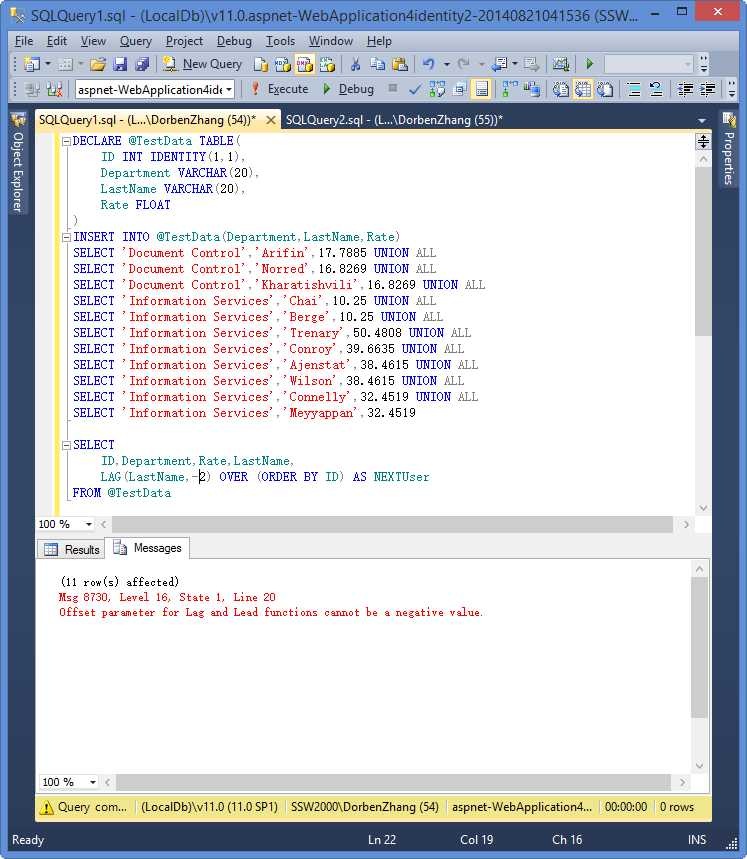Switch output to Results to Text

click(560, 89)
